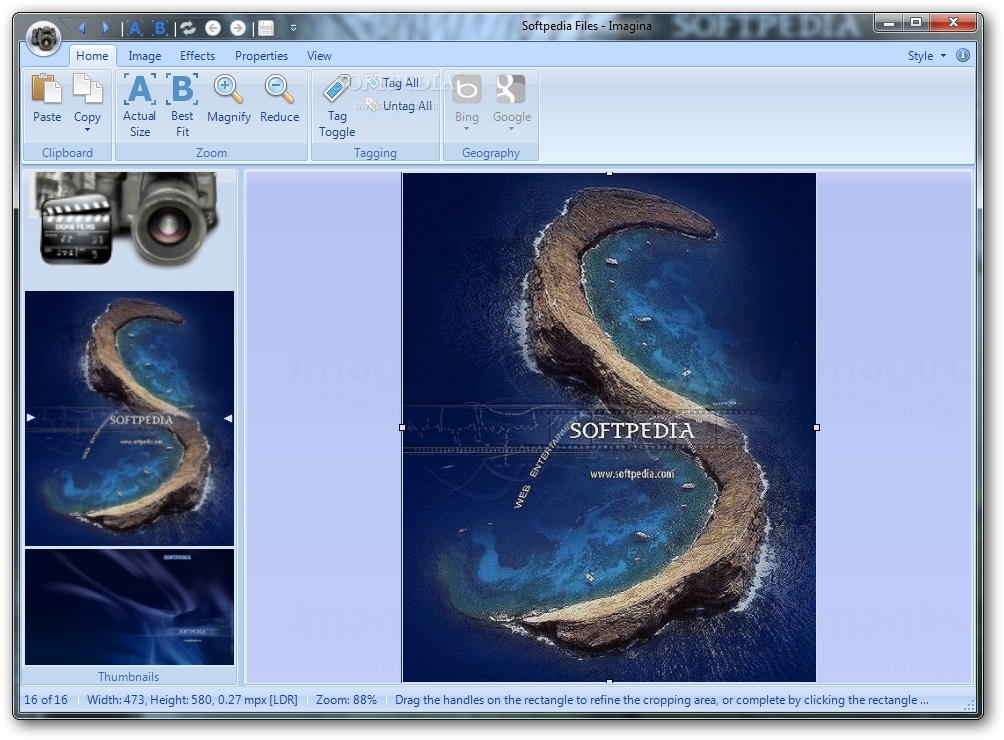1004x740 pixels.
Task: Click the refresh arrows icon in title bar
Action: 188,28
